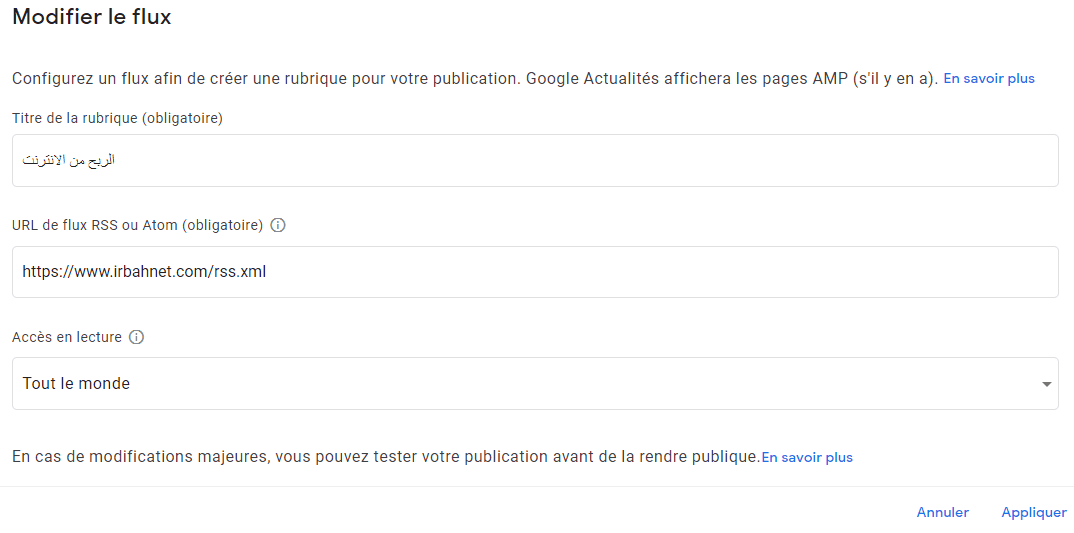Click the Arabic section title text
The width and height of the screenshot is (1074, 533).
coord(69,160)
